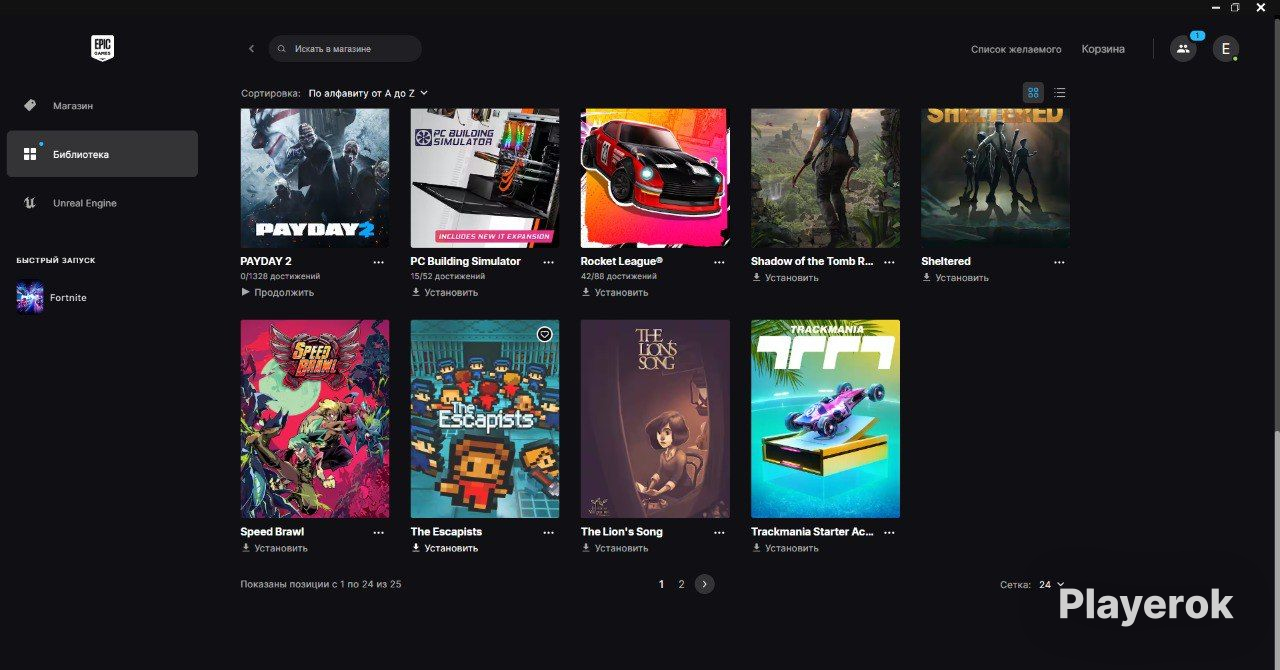This screenshot has width=1280, height=670.
Task: Open The Escapists options menu dots
Action: [548, 533]
